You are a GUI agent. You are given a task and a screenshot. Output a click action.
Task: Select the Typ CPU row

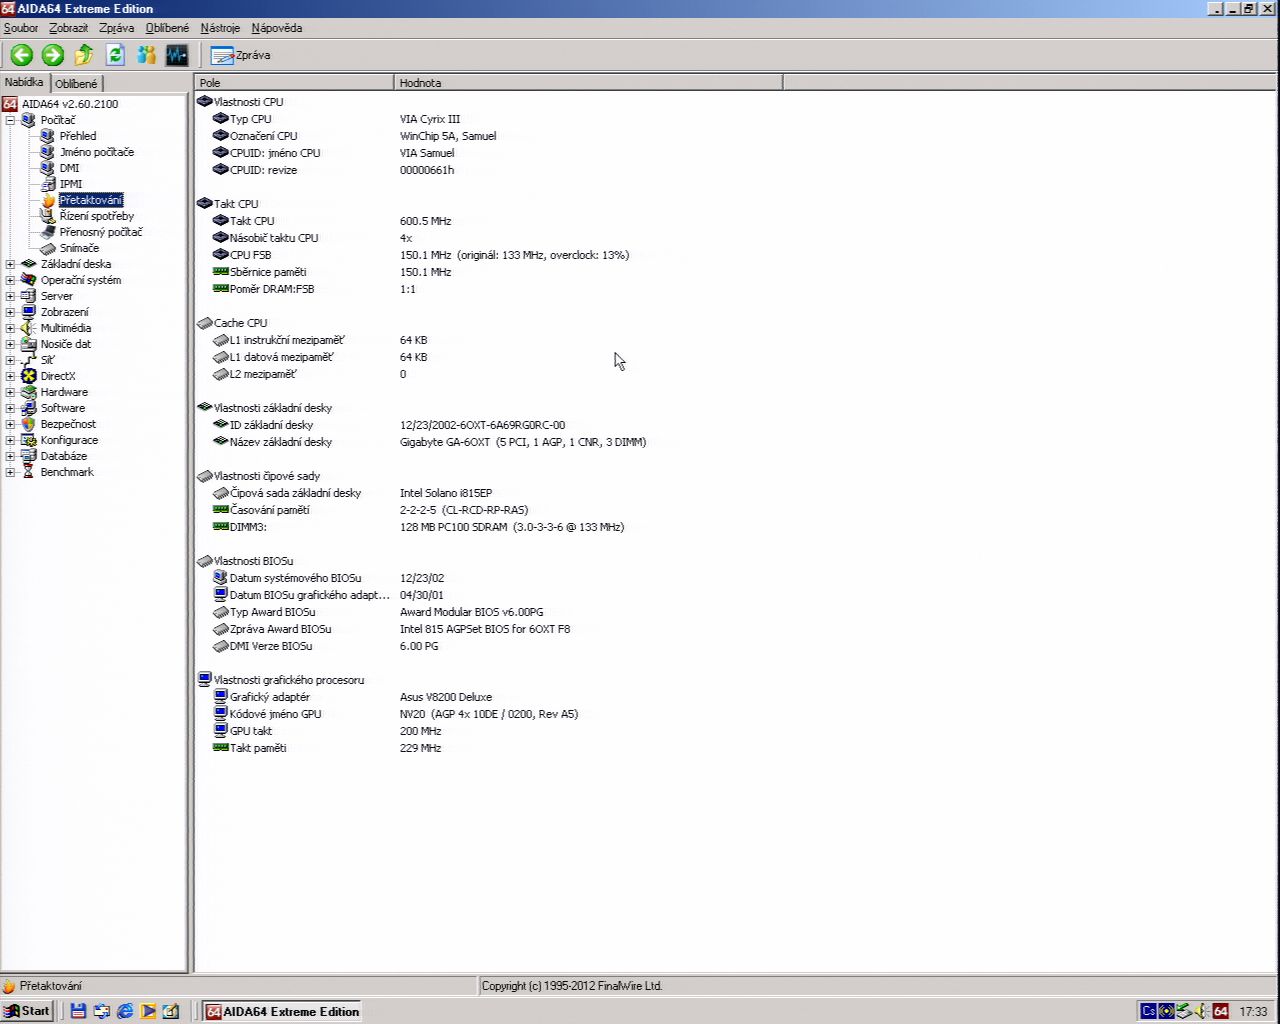pos(488,119)
